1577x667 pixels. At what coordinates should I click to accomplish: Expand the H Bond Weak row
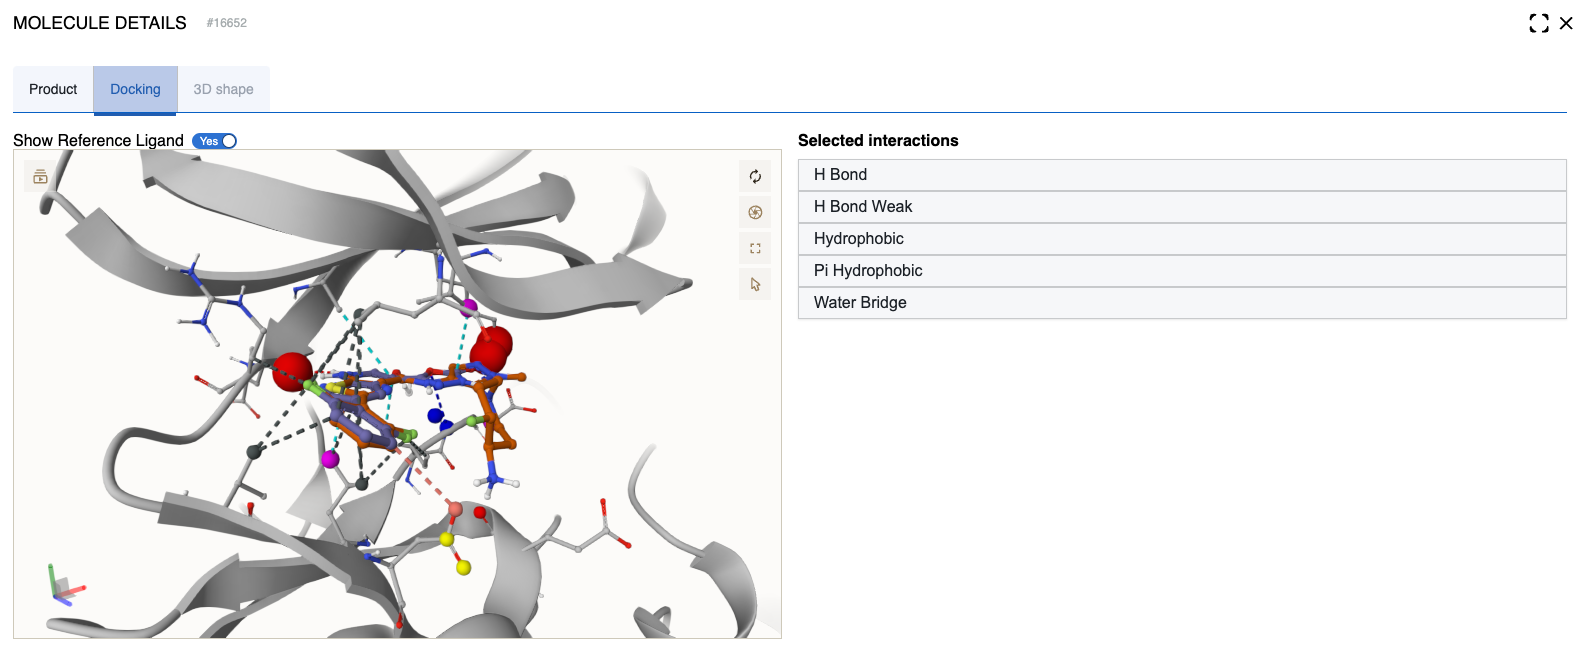[1181, 207]
